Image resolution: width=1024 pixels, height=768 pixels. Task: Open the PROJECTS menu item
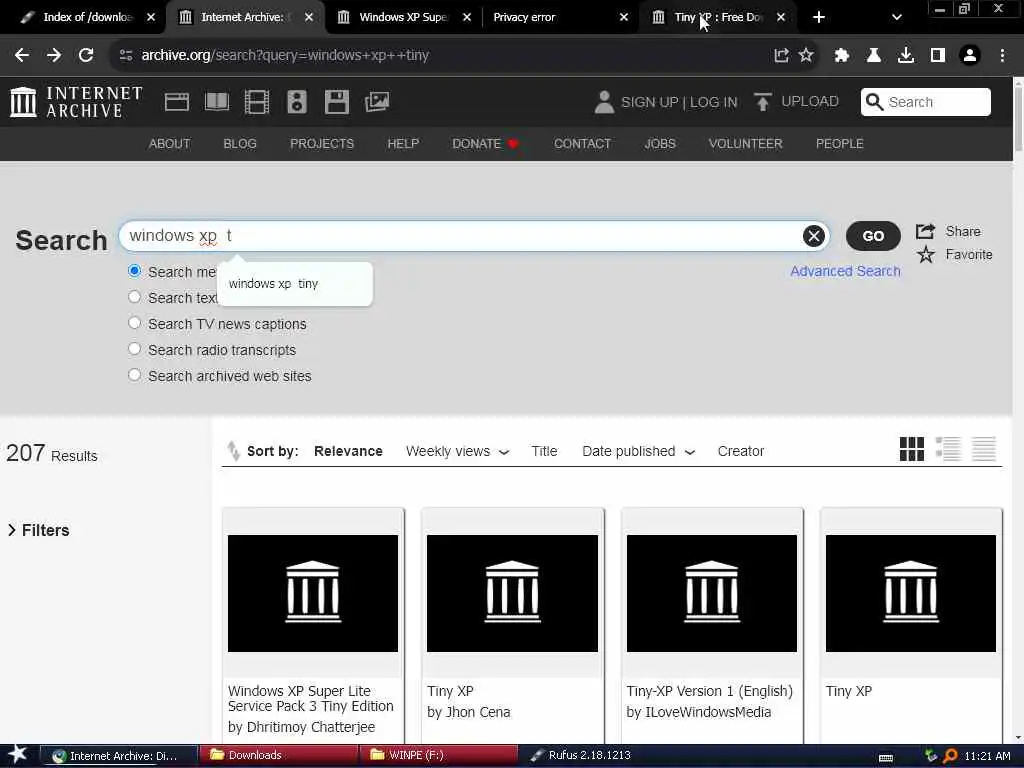(322, 144)
